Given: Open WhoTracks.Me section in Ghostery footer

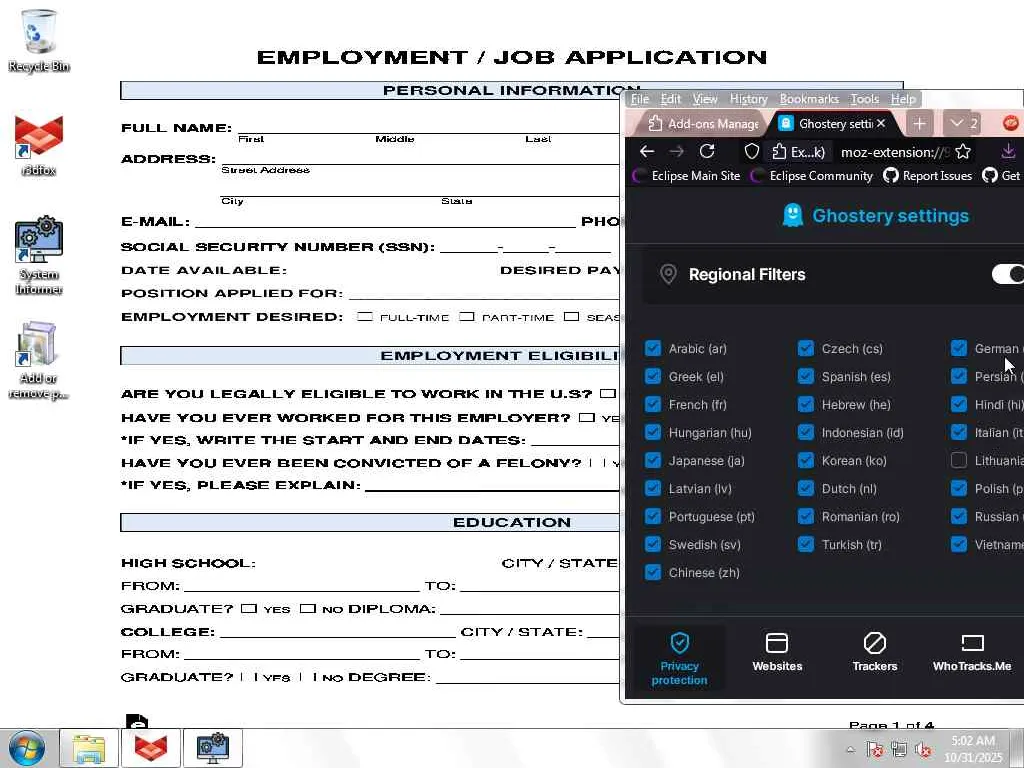Looking at the screenshot, I should (x=972, y=652).
